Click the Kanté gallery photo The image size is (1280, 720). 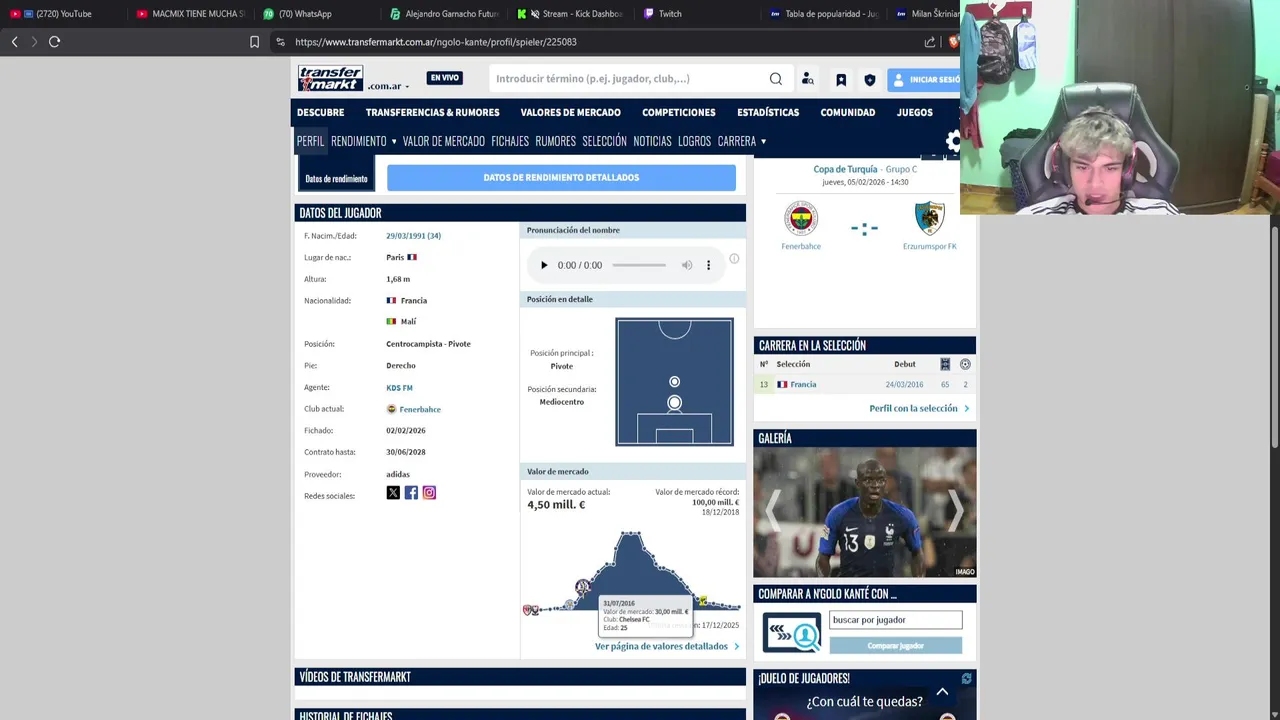(864, 512)
